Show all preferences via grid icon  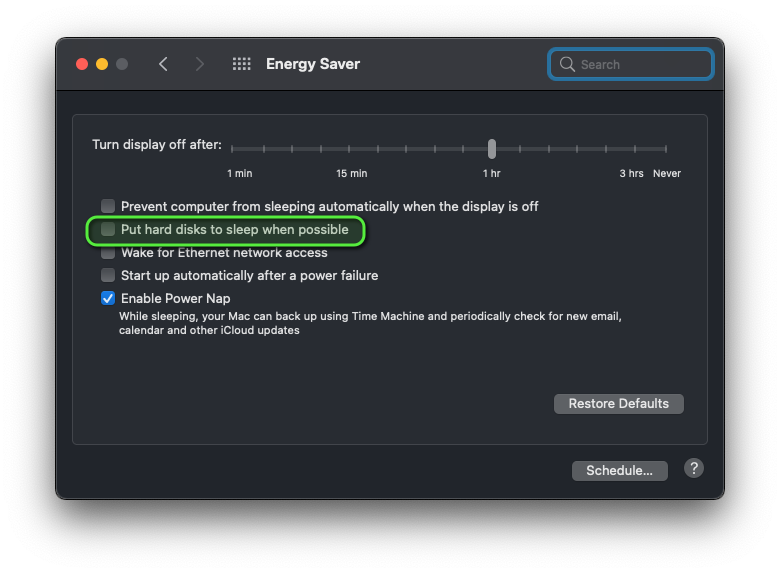[x=242, y=64]
